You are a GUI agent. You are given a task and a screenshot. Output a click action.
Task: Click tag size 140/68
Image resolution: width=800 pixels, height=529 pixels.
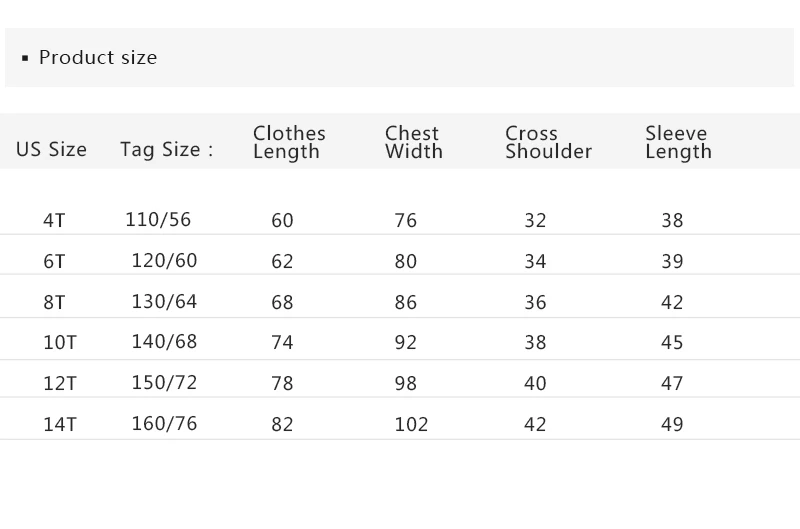(x=164, y=342)
